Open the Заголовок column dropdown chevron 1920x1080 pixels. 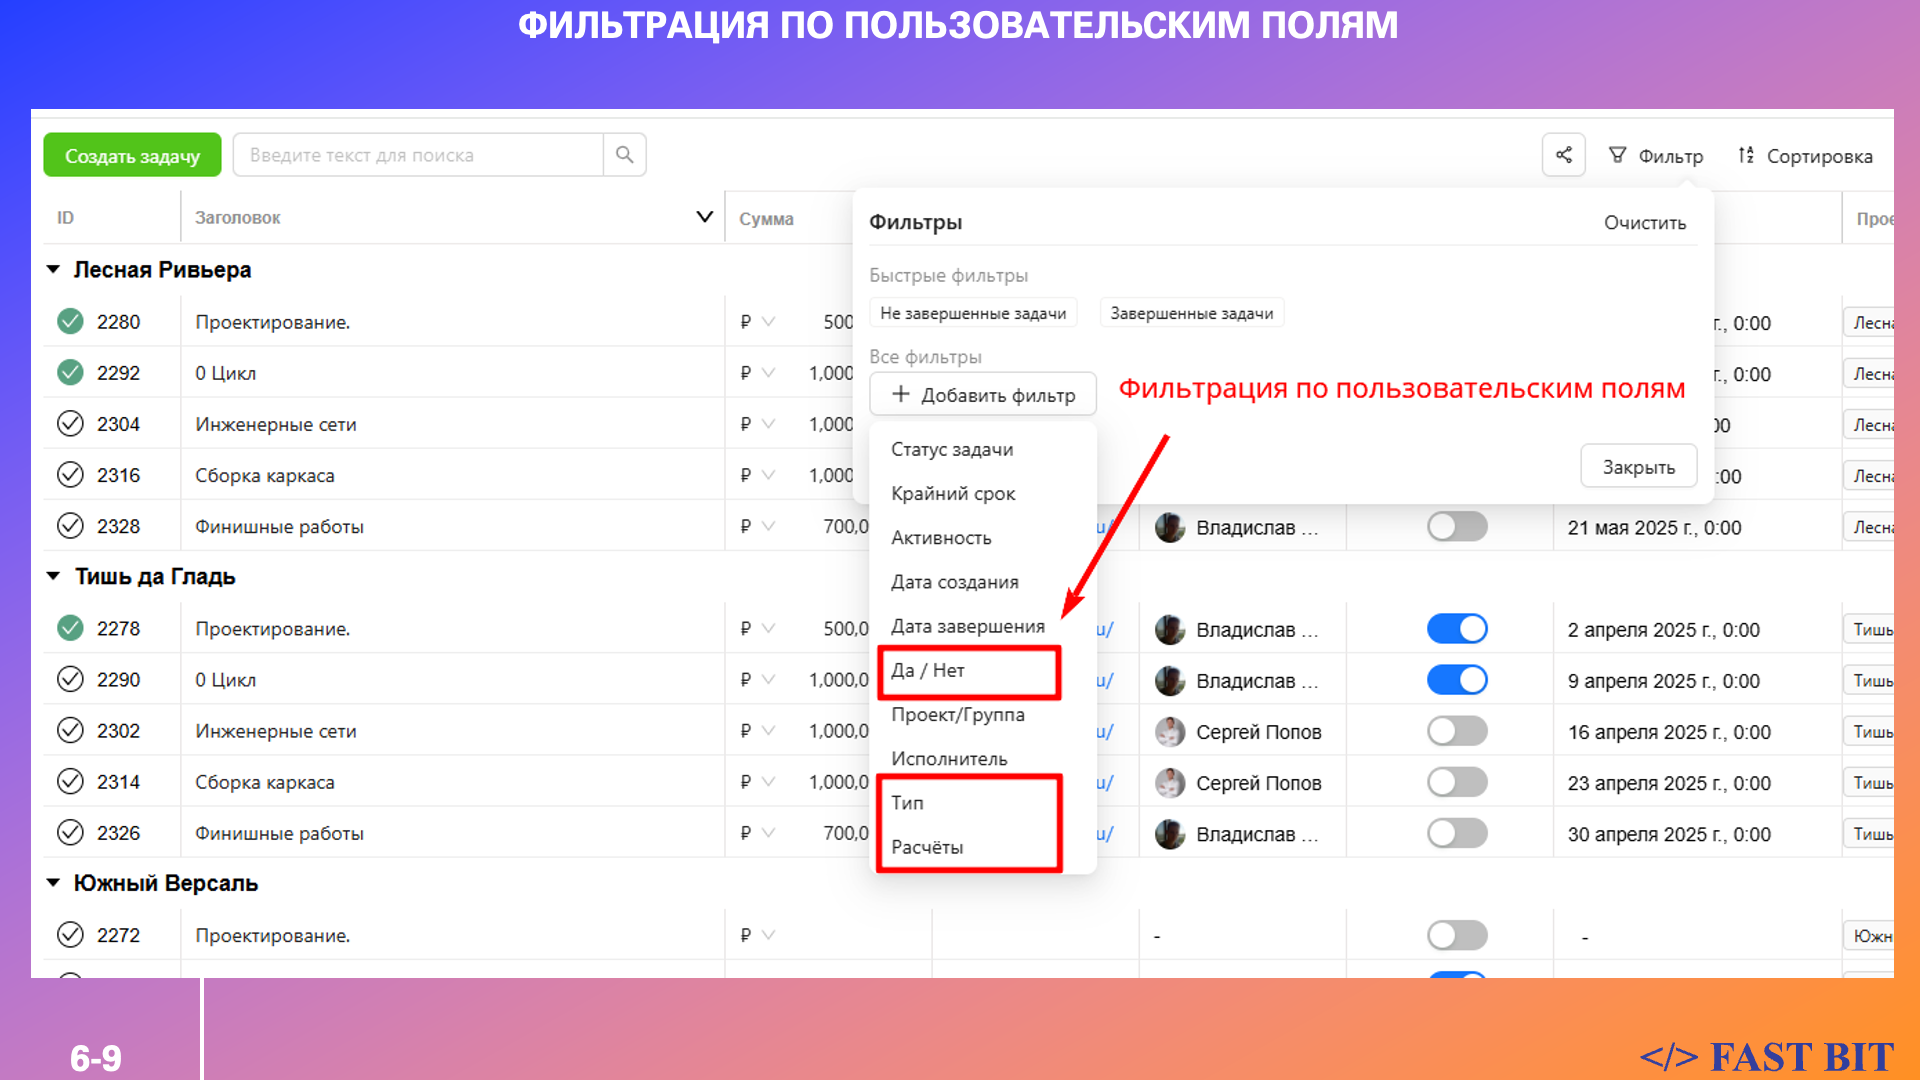(x=704, y=217)
